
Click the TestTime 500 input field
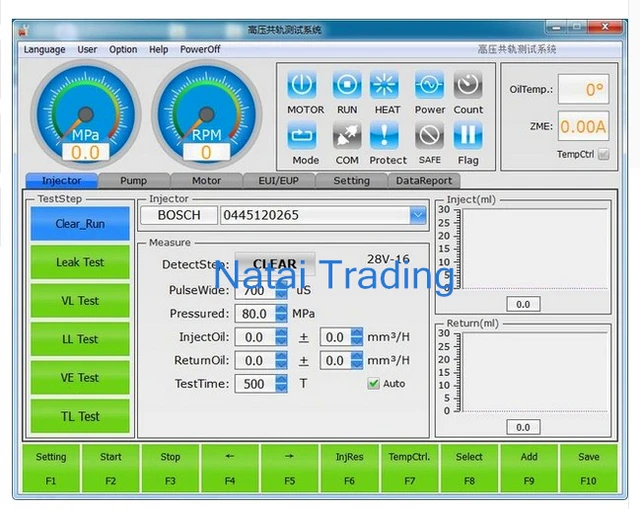click(x=256, y=384)
